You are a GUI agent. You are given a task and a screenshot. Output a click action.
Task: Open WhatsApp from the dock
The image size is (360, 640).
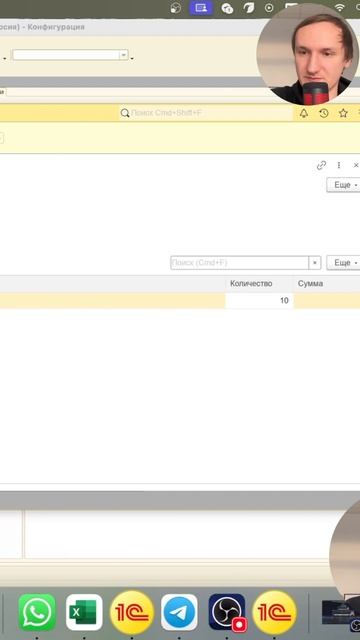point(37,612)
